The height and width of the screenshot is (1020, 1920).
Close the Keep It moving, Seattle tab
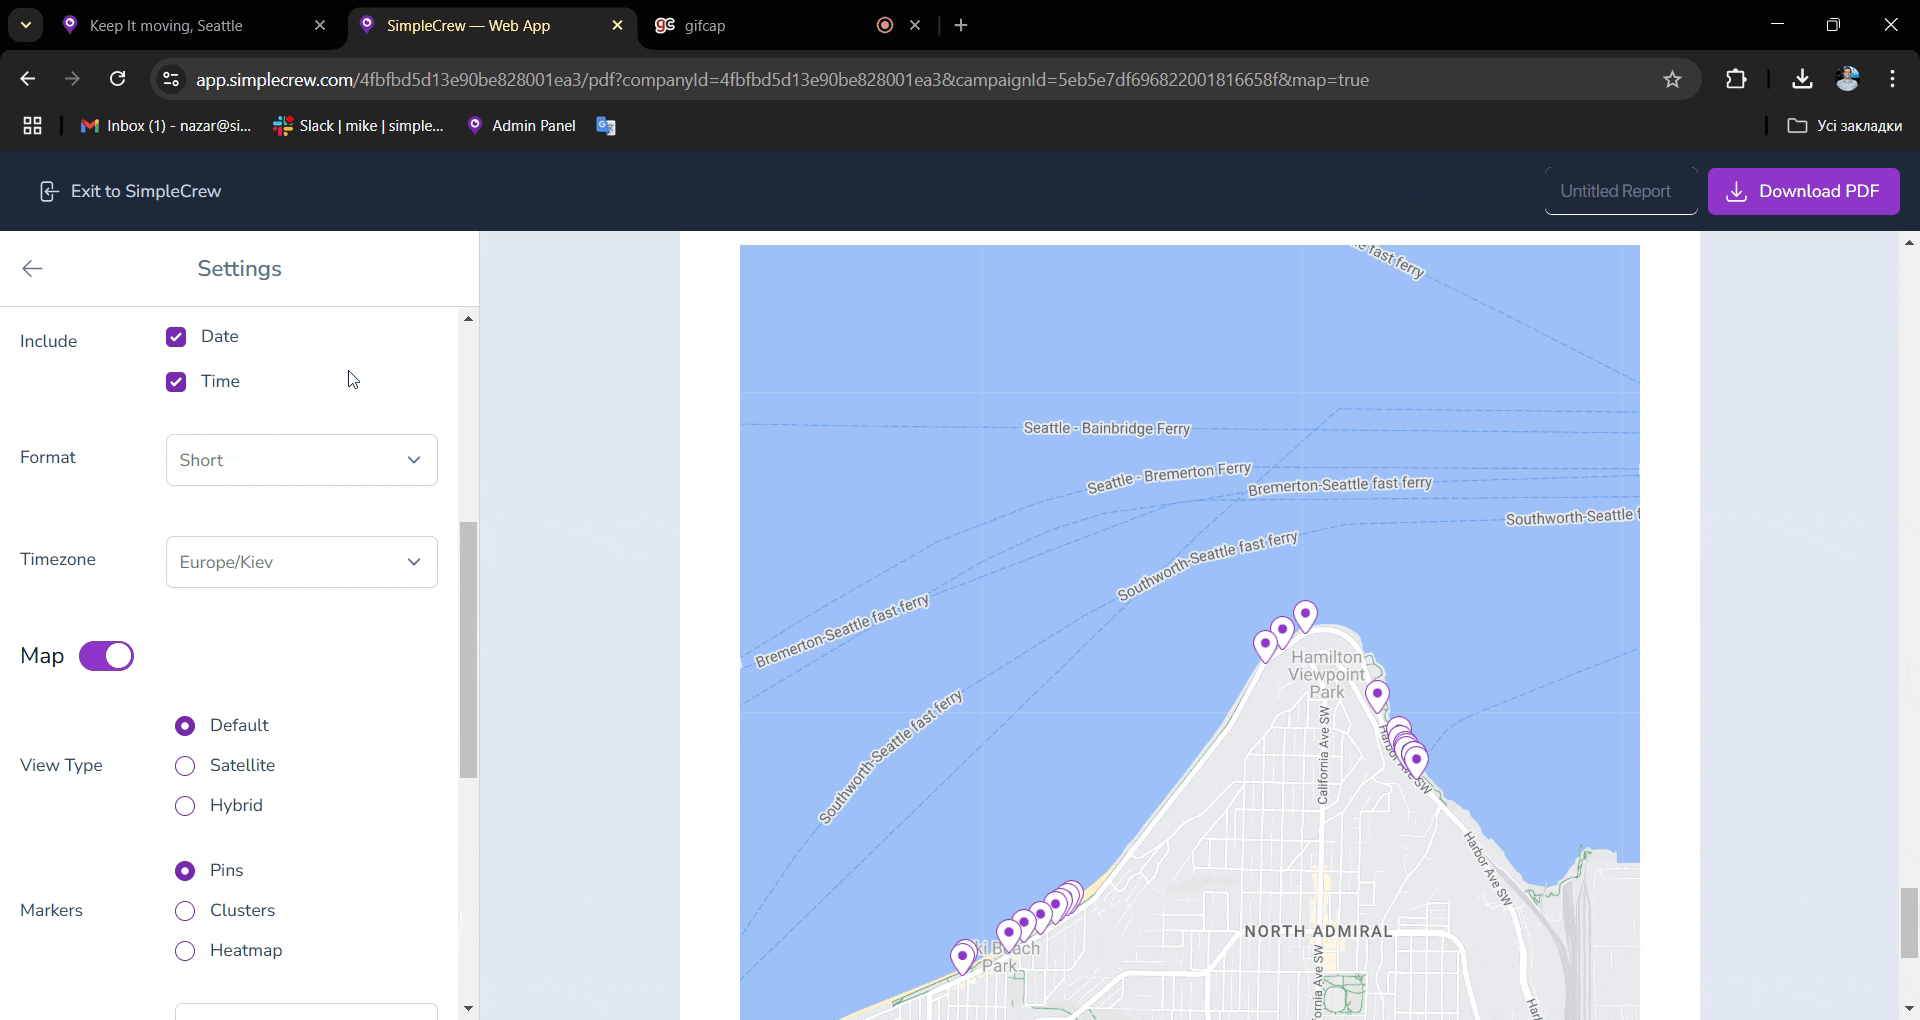tap(320, 25)
